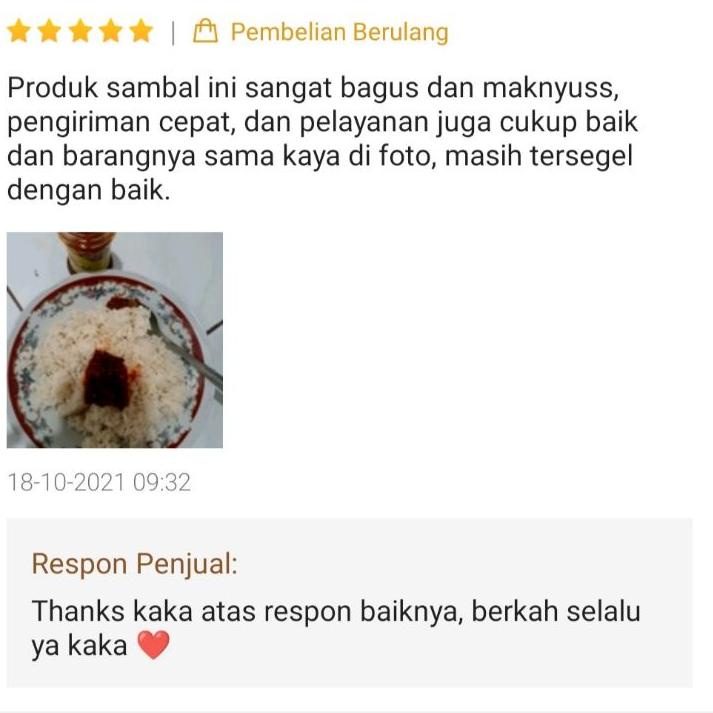This screenshot has width=713, height=713.
Task: Tap the grey seller response box
Action: [349, 603]
